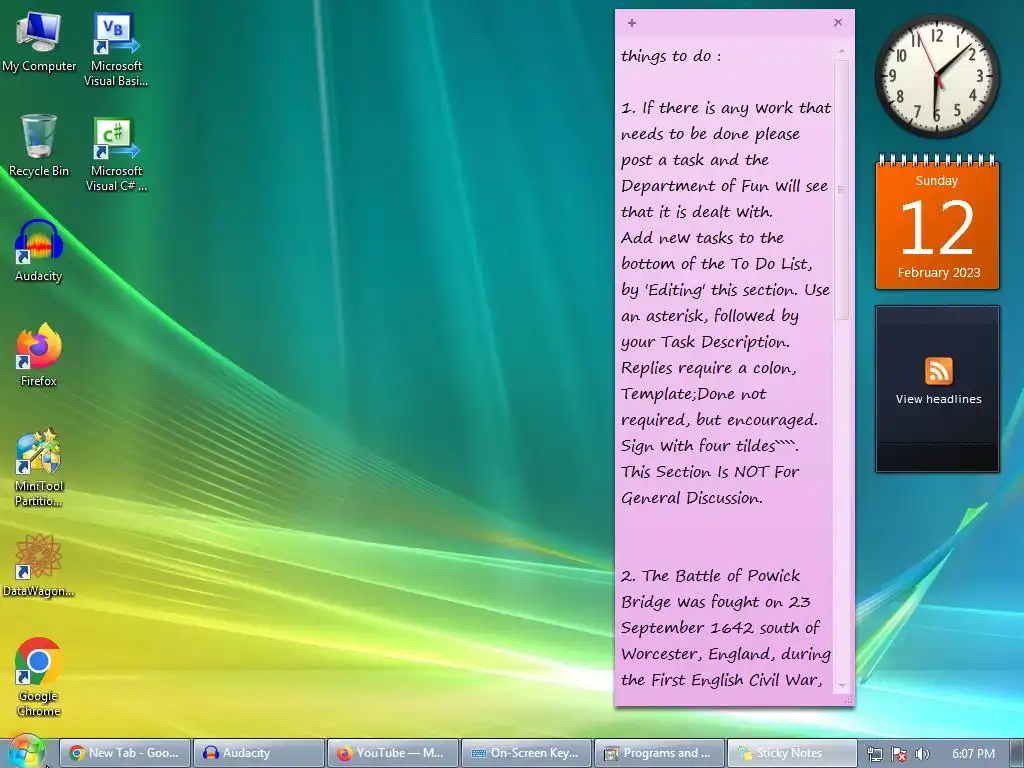Viewport: 1024px width, 768px height.
Task: Select the Audacity desktop shortcut
Action: pos(39,251)
